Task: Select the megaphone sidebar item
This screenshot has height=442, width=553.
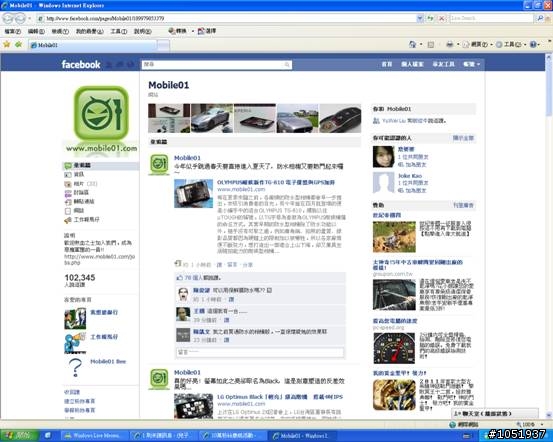Action: pyautogui.click(x=82, y=219)
